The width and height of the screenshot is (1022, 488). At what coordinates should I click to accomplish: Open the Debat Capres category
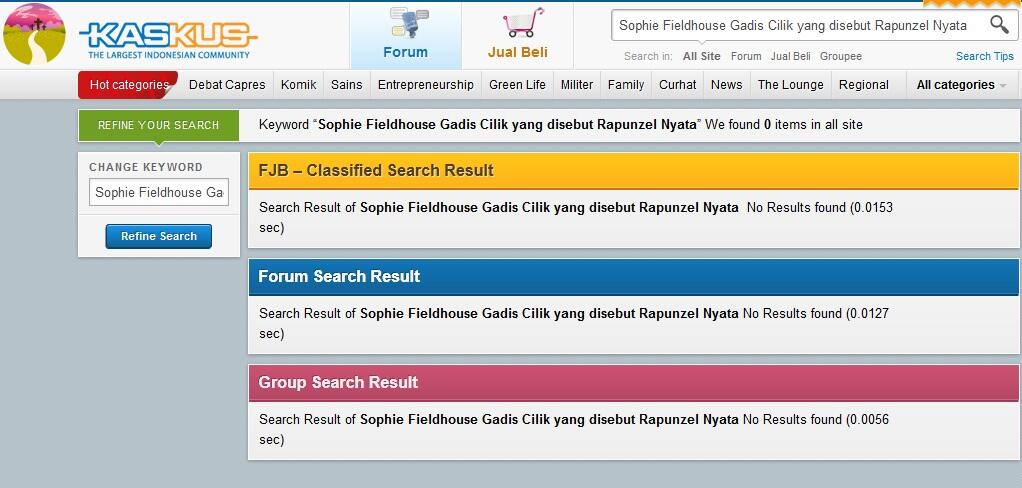point(227,85)
